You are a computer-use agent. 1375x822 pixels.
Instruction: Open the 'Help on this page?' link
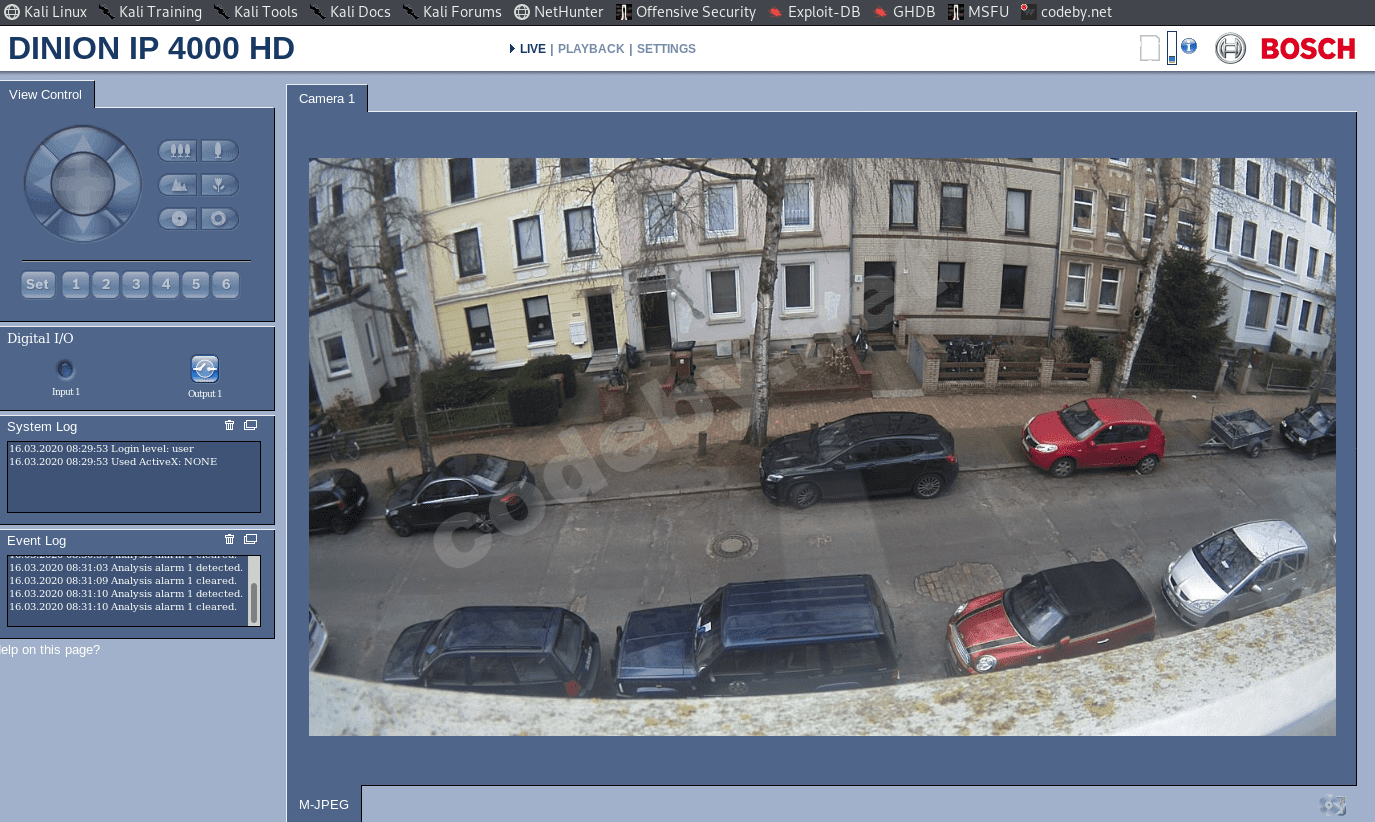pos(50,649)
